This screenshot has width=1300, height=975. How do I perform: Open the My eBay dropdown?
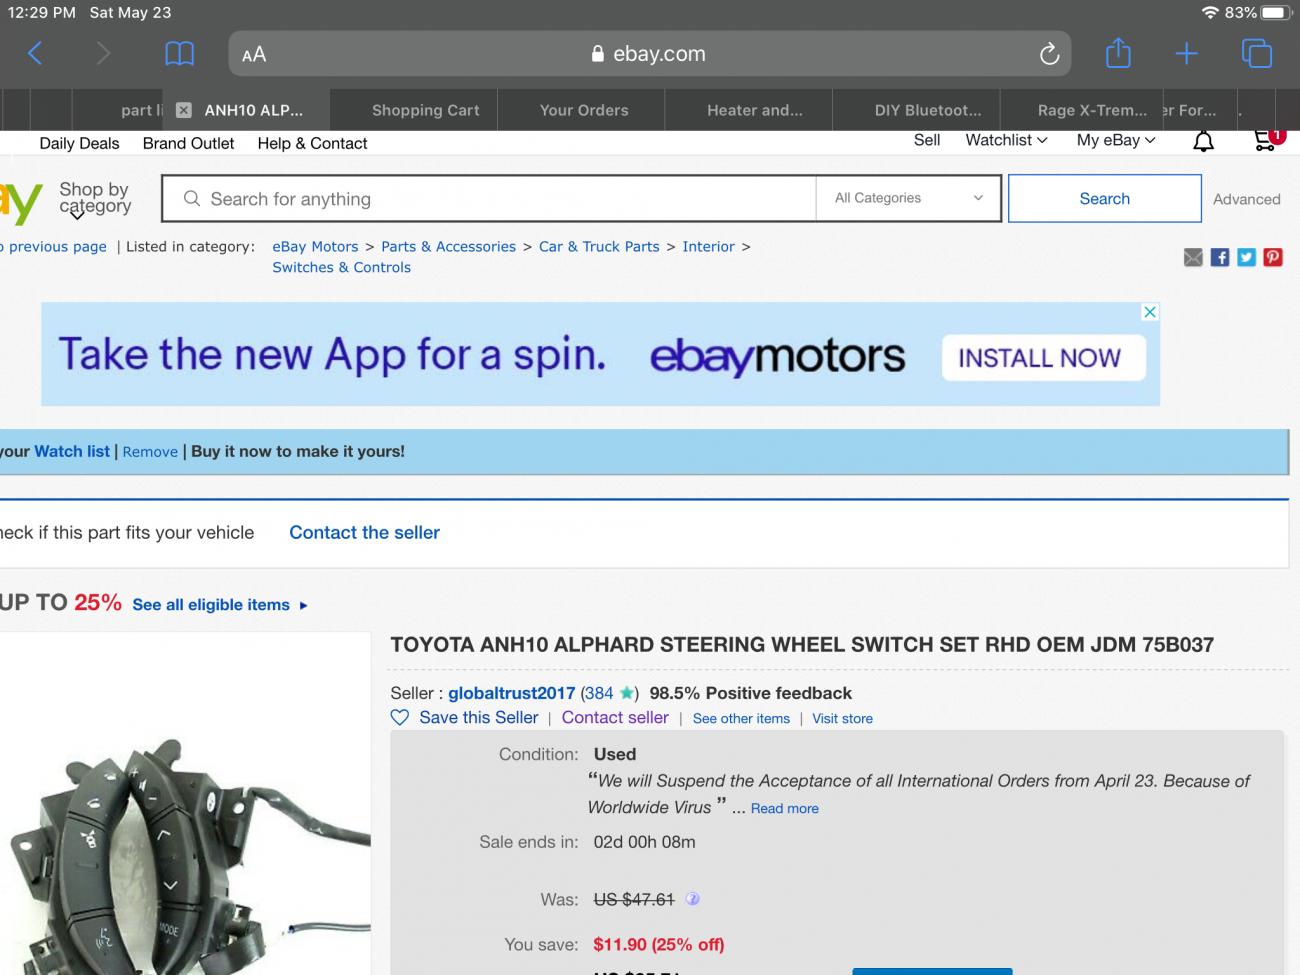coord(1116,140)
